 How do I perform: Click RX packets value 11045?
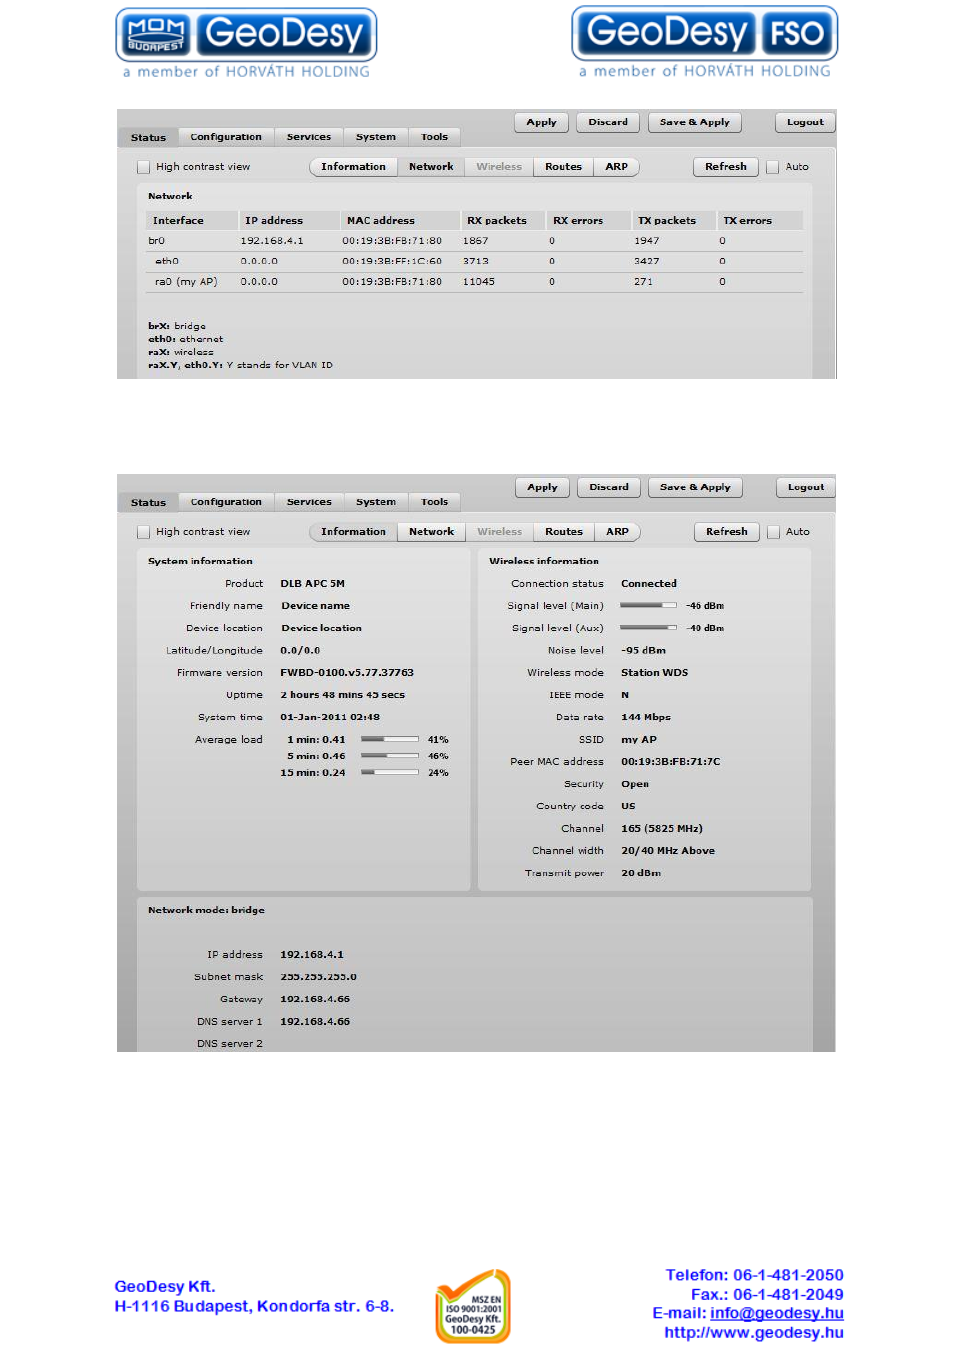pyautogui.click(x=479, y=282)
